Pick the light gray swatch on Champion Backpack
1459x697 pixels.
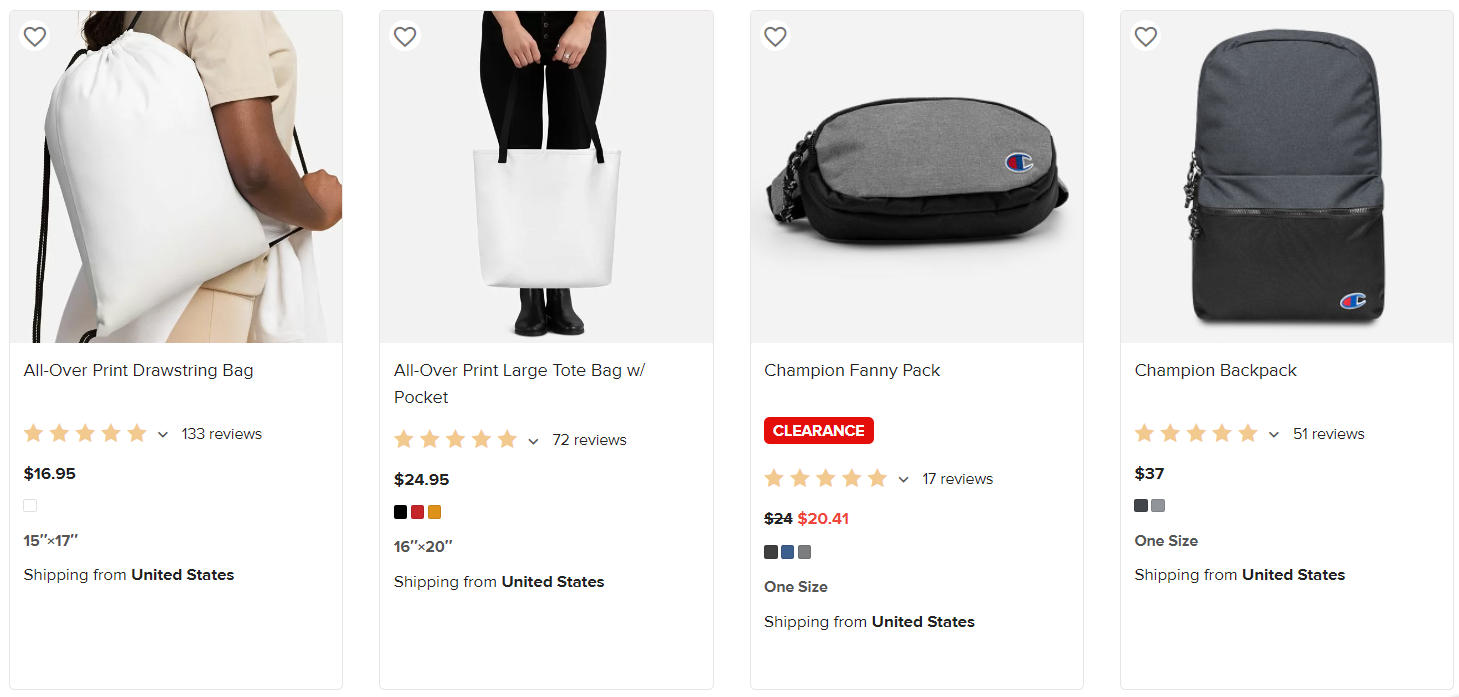click(x=1157, y=505)
